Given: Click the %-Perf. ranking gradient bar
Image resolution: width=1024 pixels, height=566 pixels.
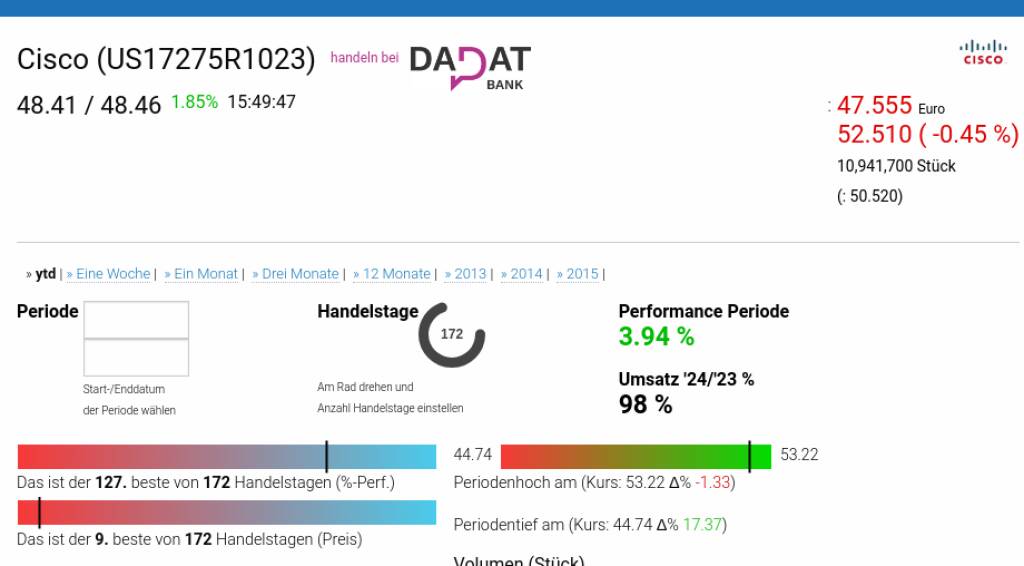Looking at the screenshot, I should pos(227,457).
